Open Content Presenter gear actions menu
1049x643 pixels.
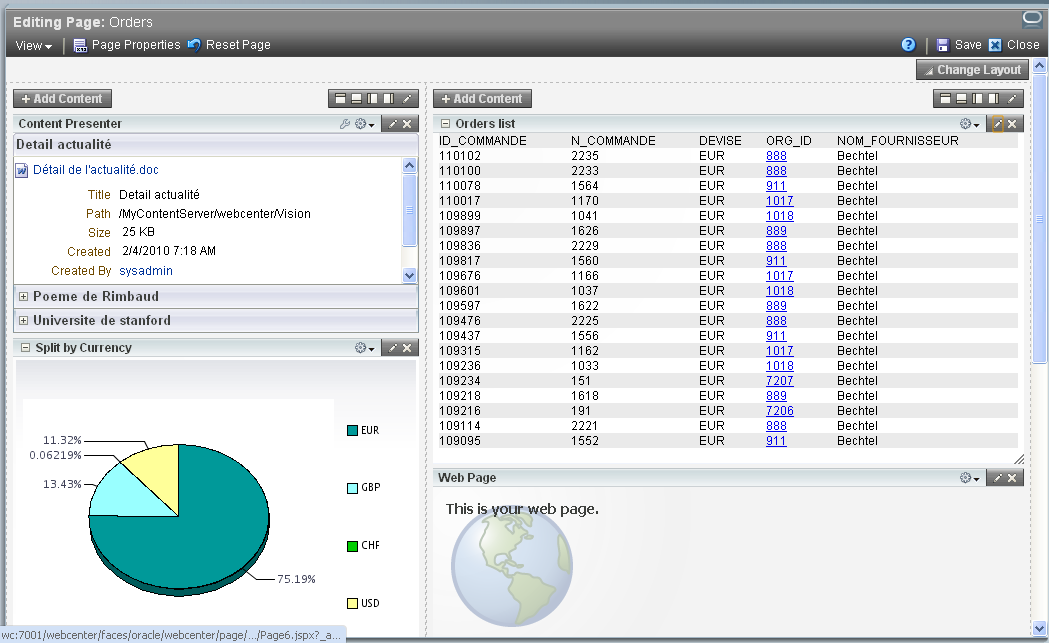(x=365, y=124)
